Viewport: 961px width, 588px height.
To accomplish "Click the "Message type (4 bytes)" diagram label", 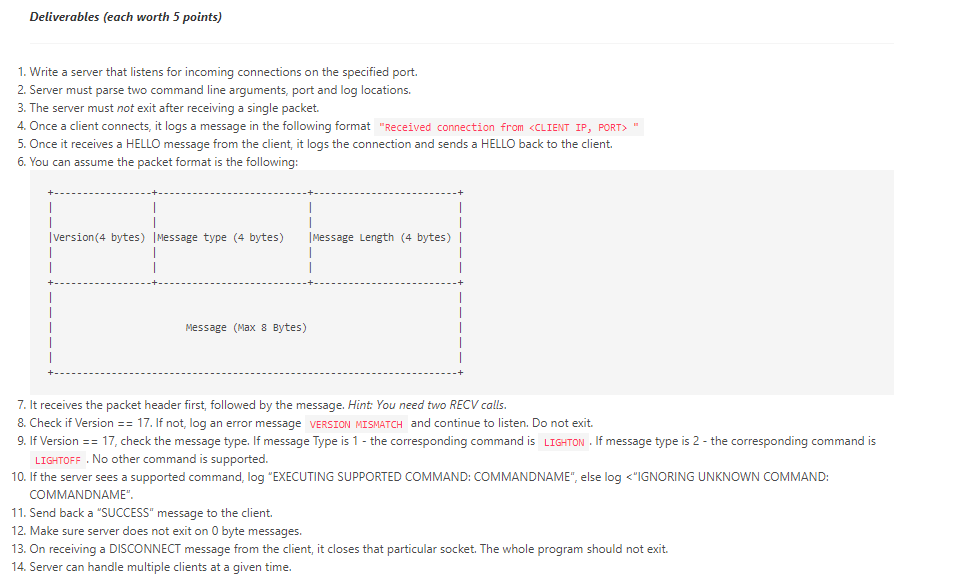I will pyautogui.click(x=227, y=237).
